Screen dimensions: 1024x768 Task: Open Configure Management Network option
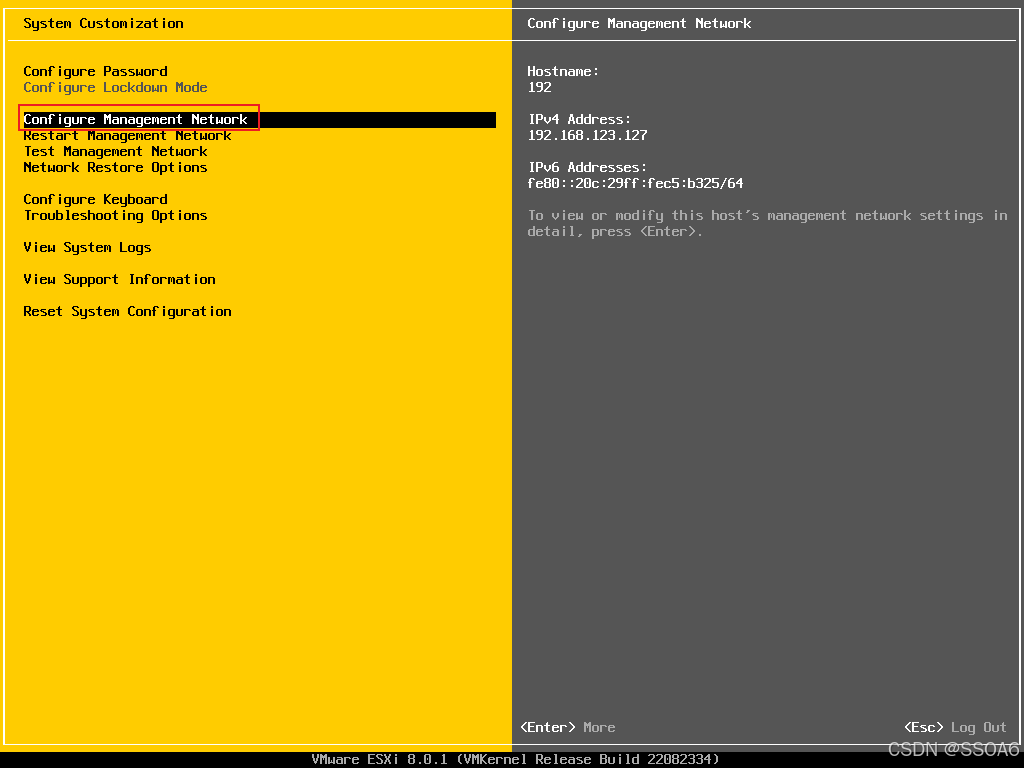[259, 120]
